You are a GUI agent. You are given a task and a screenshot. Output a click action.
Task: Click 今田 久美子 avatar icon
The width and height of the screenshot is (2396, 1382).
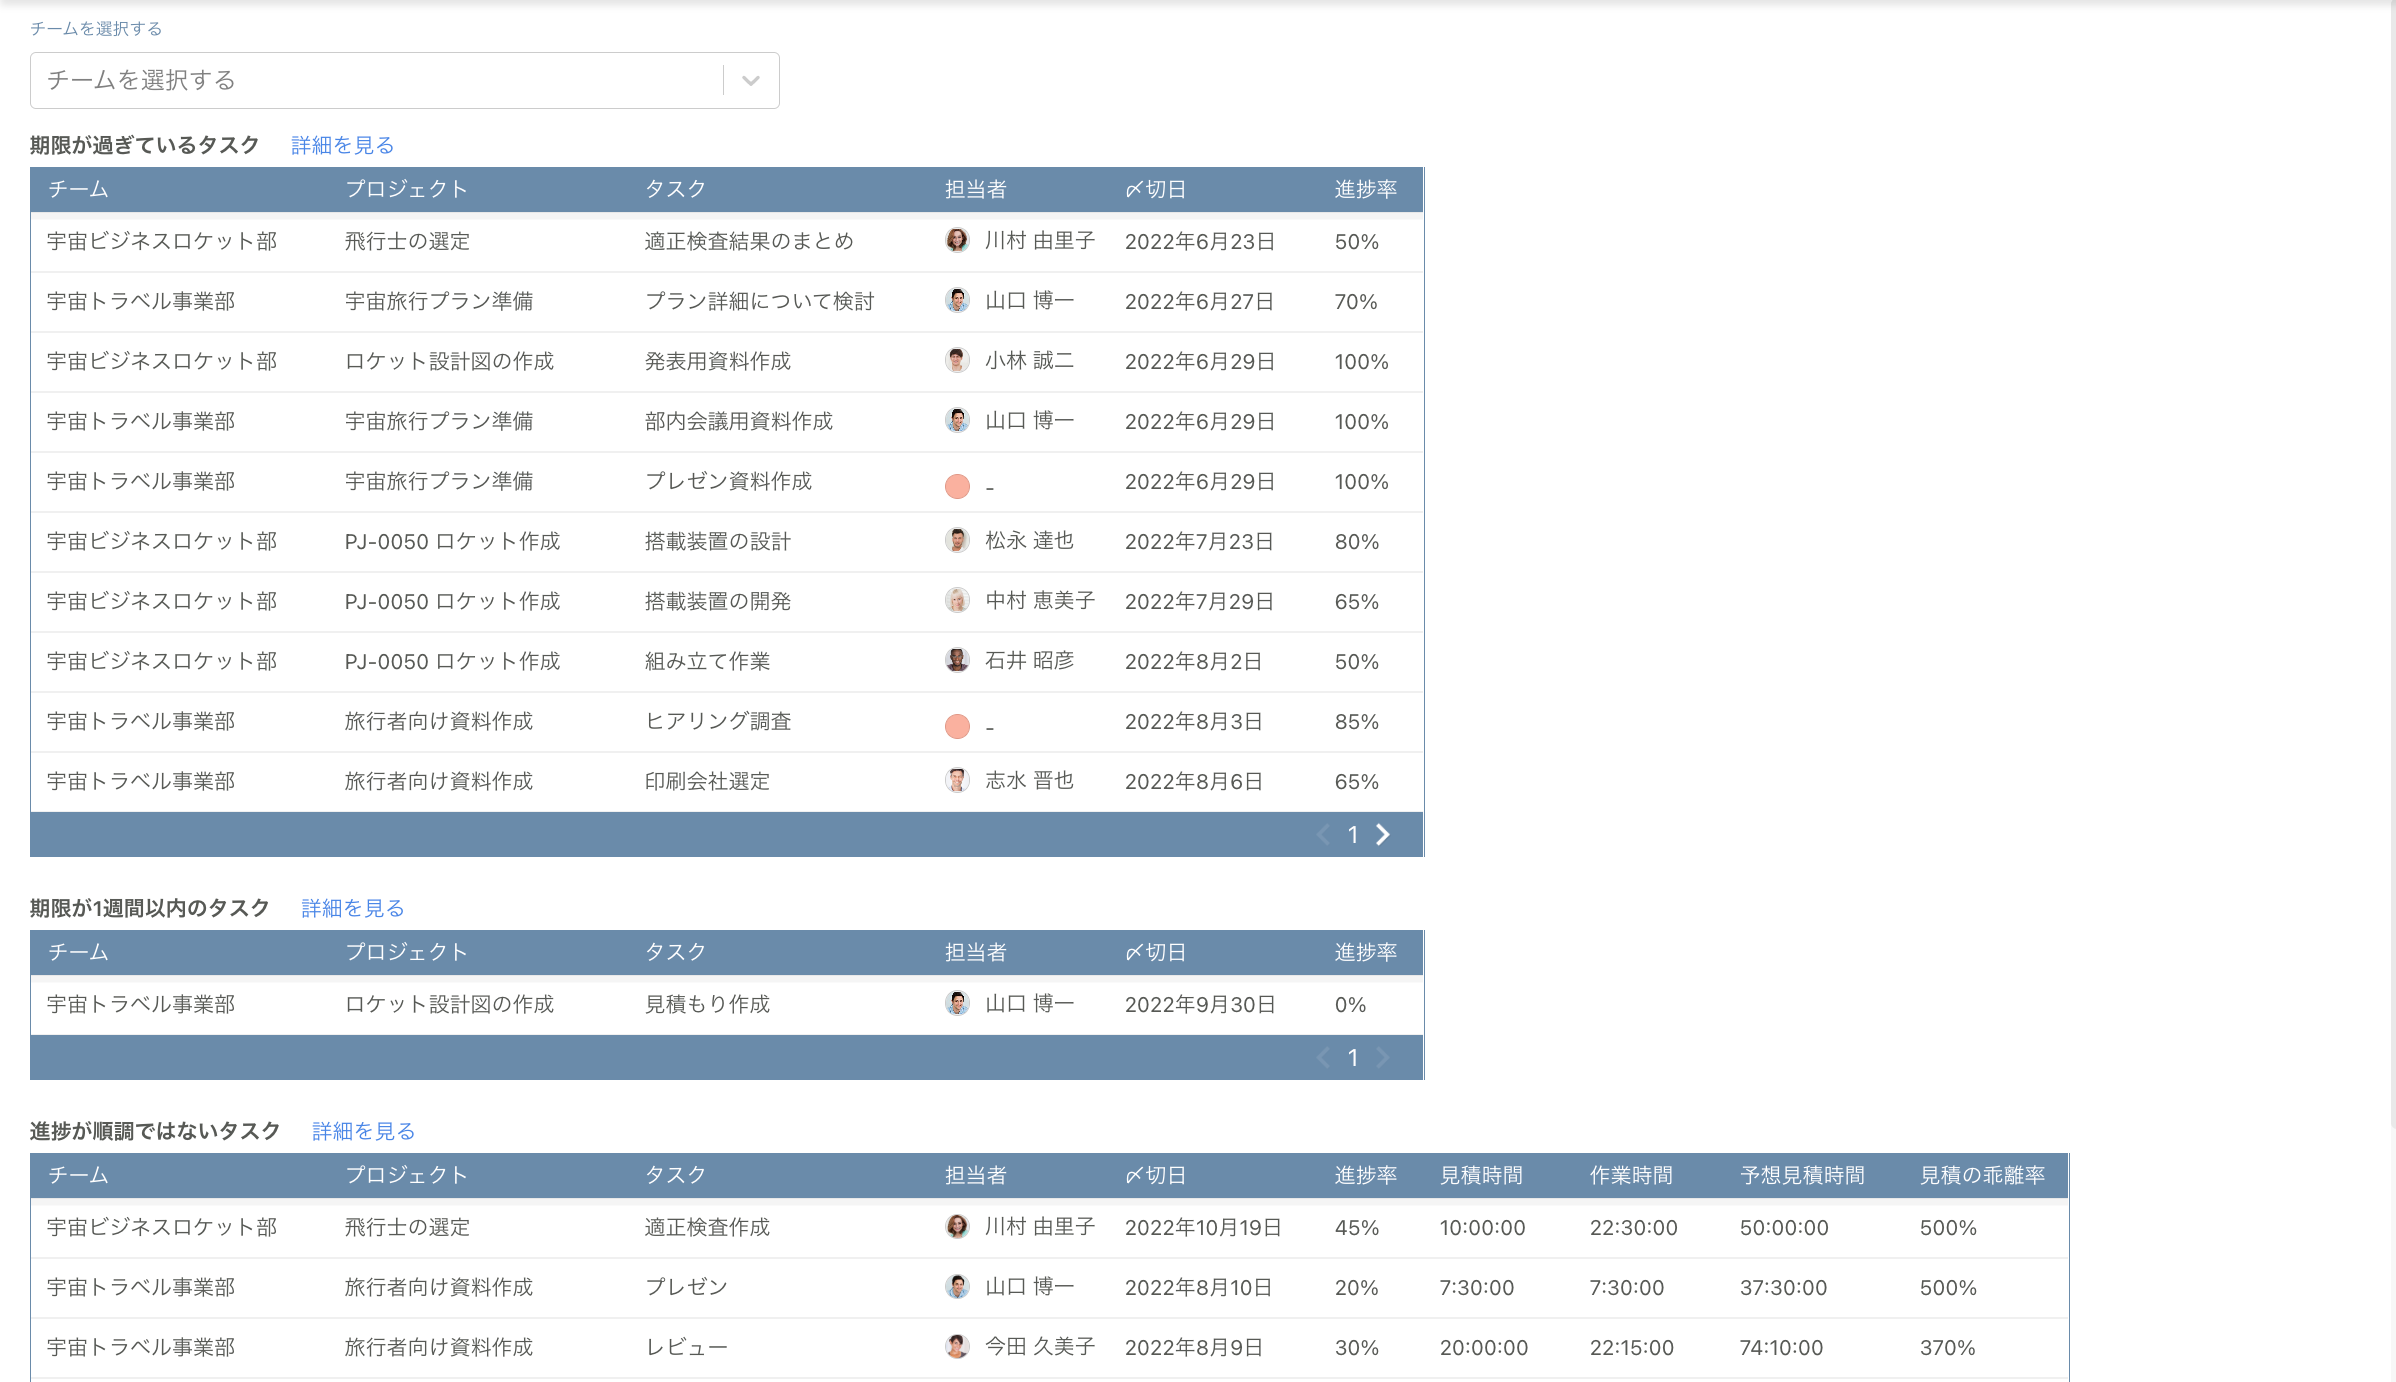click(x=957, y=1346)
